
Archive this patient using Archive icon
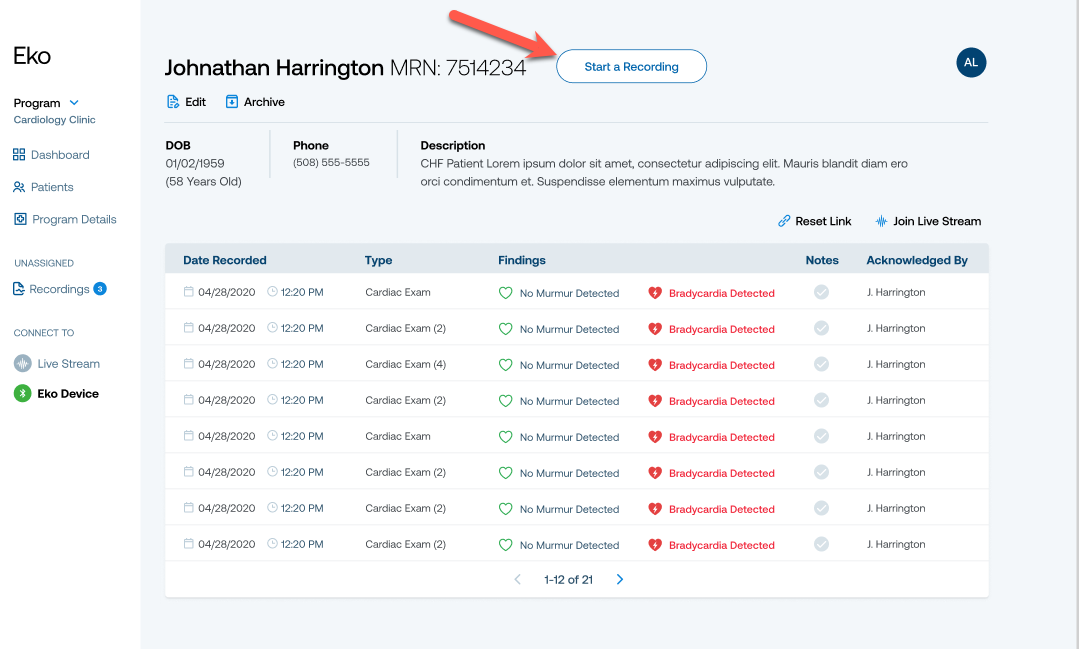coord(232,102)
